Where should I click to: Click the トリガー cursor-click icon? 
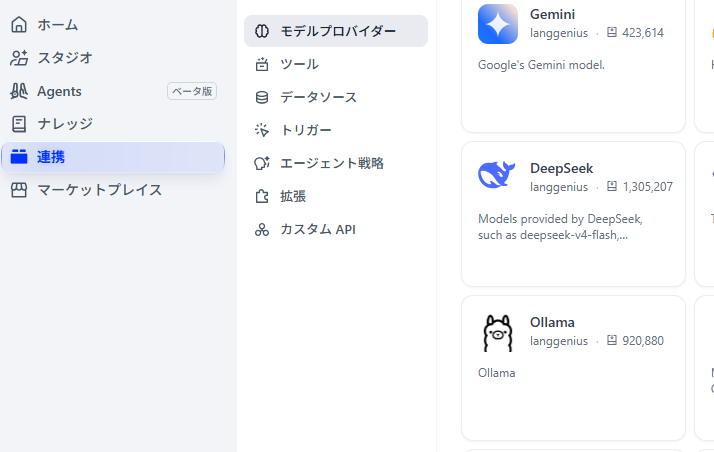[262, 130]
